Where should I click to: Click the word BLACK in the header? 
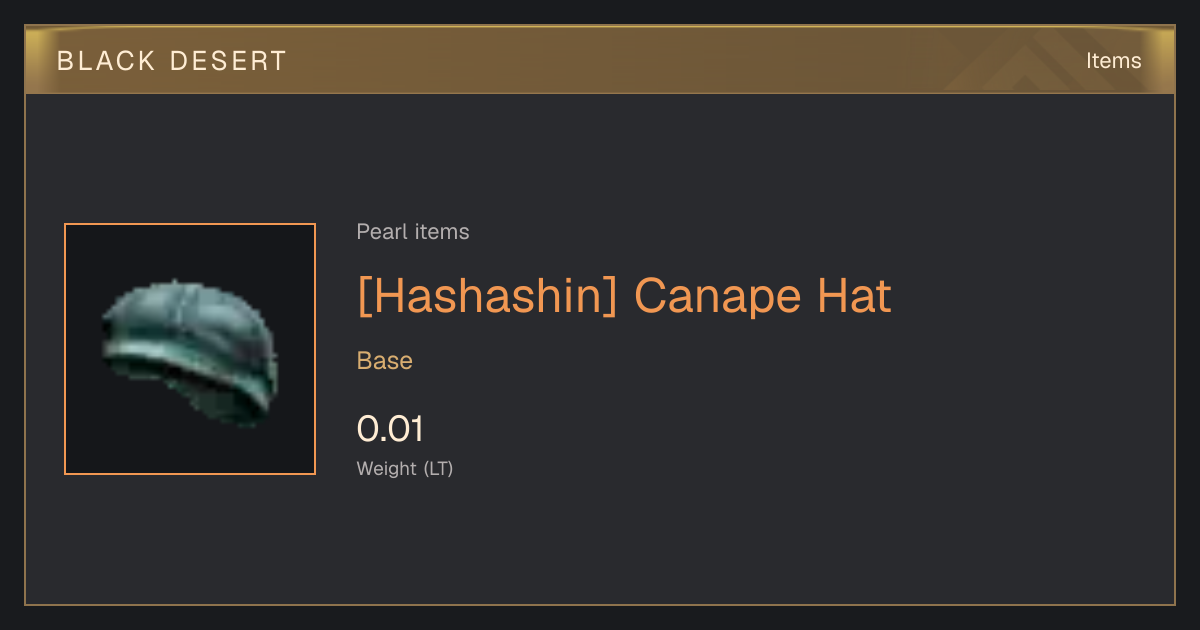[106, 61]
